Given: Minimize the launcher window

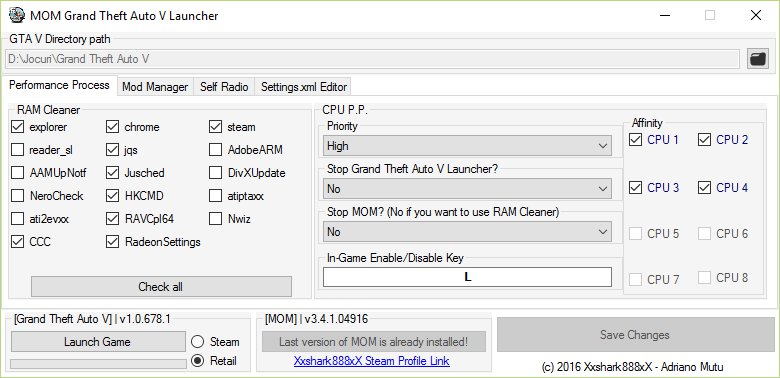Looking at the screenshot, I should 665,15.
